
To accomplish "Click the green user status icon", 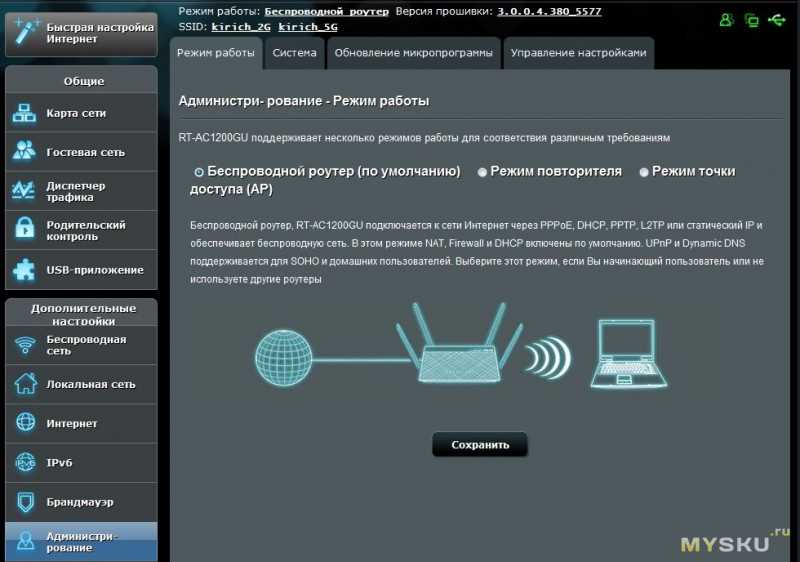I will point(726,20).
